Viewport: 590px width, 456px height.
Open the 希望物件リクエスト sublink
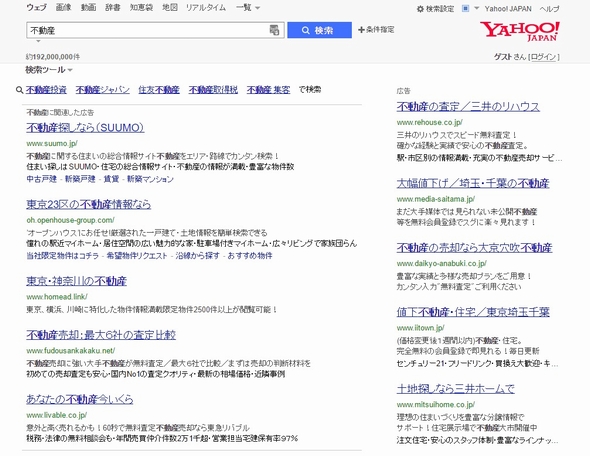click(137, 256)
